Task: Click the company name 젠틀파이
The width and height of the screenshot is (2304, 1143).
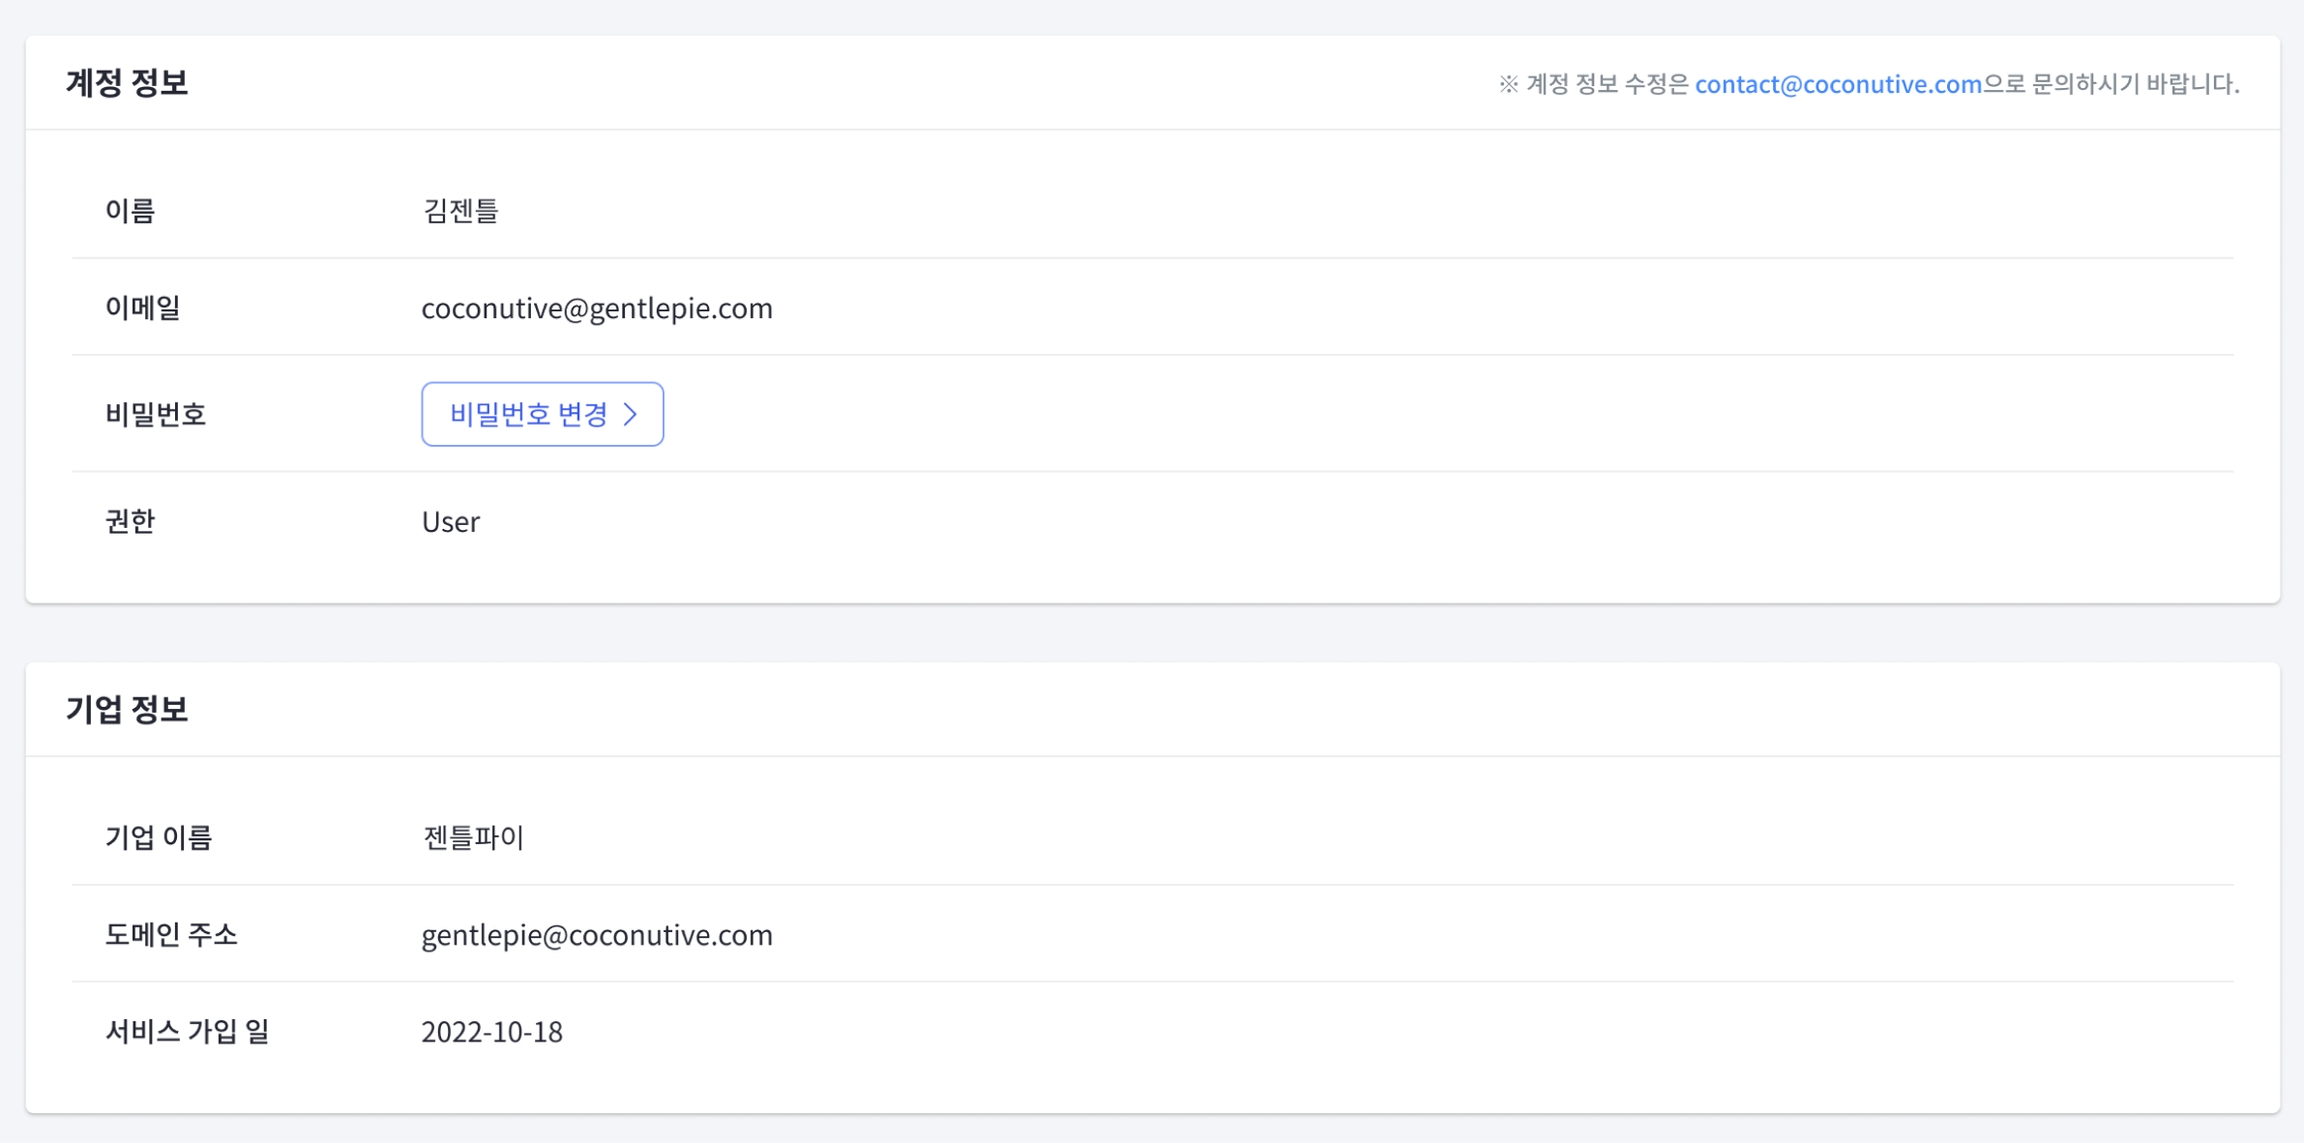Action: coord(473,837)
